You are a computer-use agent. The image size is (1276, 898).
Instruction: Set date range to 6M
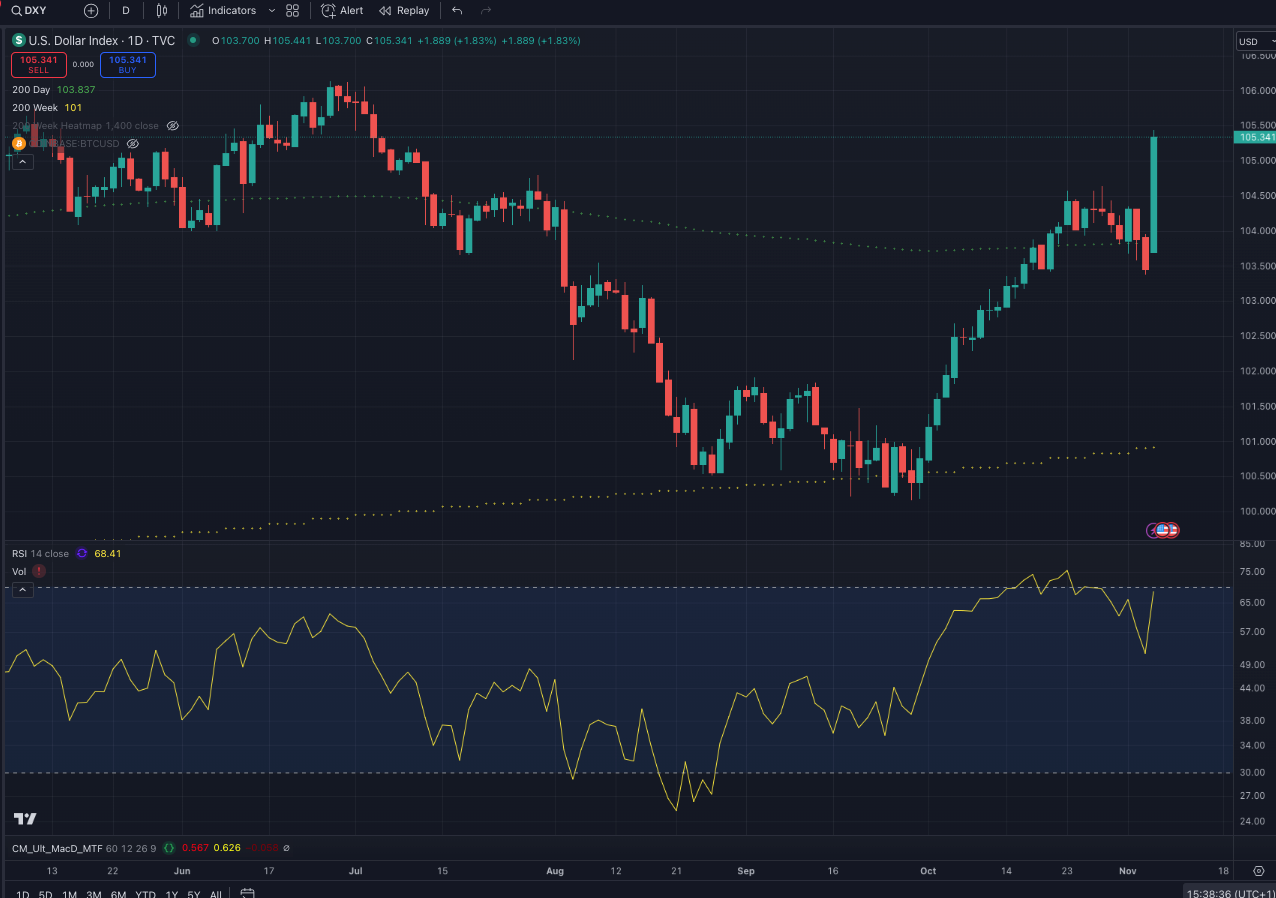pyautogui.click(x=118, y=894)
